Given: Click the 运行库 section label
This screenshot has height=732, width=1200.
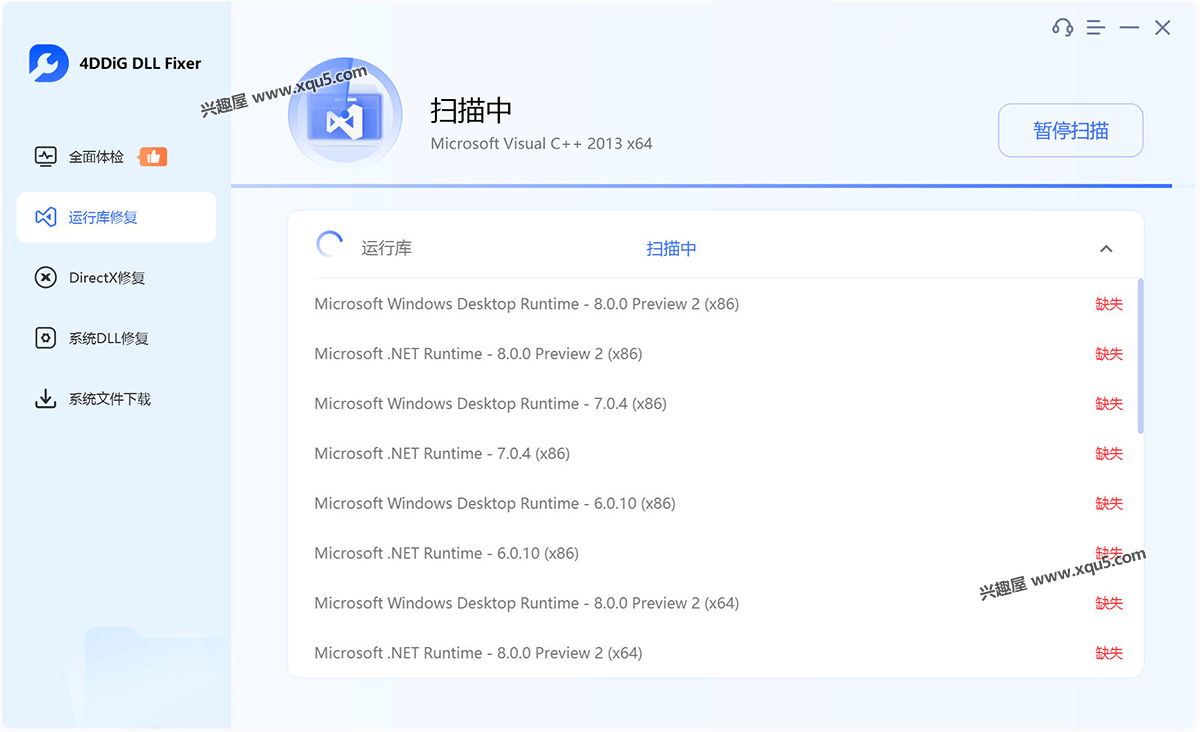Looking at the screenshot, I should (386, 249).
